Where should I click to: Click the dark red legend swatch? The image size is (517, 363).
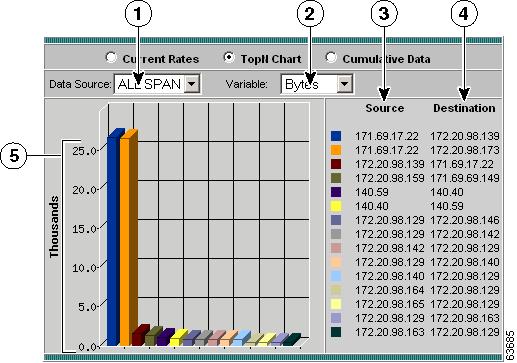coord(336,164)
